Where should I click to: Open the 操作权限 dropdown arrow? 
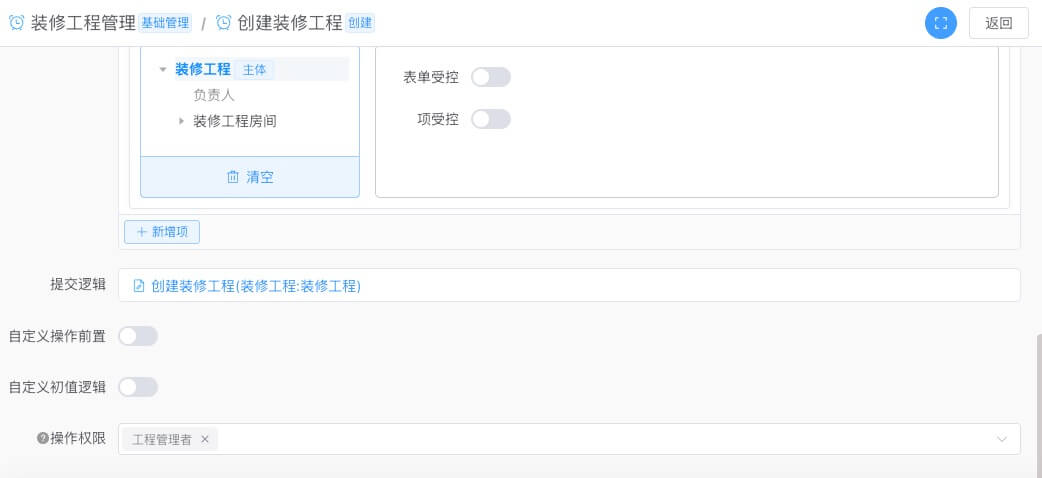click(1001, 439)
